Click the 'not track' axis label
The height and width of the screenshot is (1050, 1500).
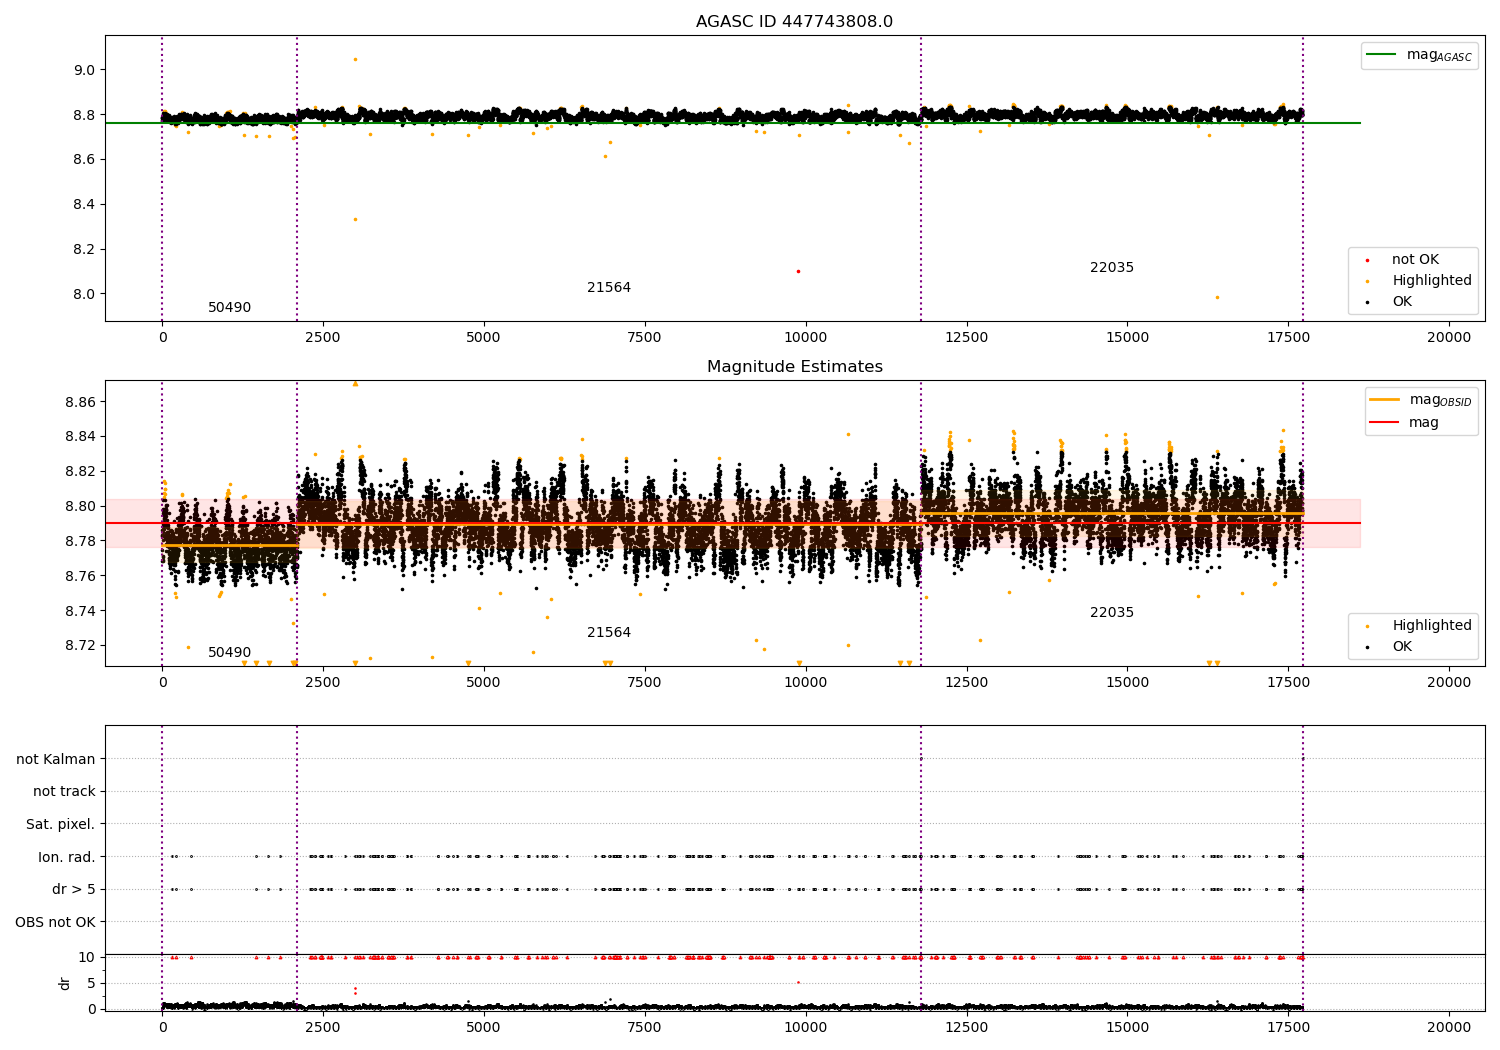tap(64, 792)
